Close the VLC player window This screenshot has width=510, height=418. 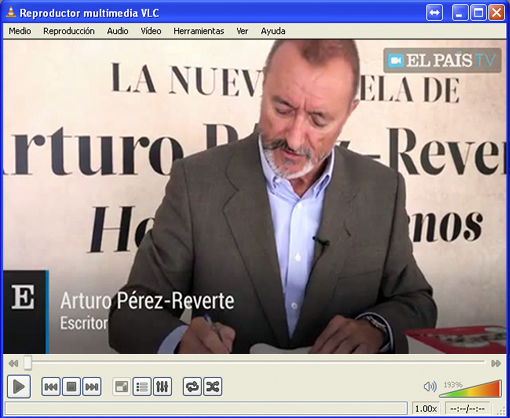[497, 13]
